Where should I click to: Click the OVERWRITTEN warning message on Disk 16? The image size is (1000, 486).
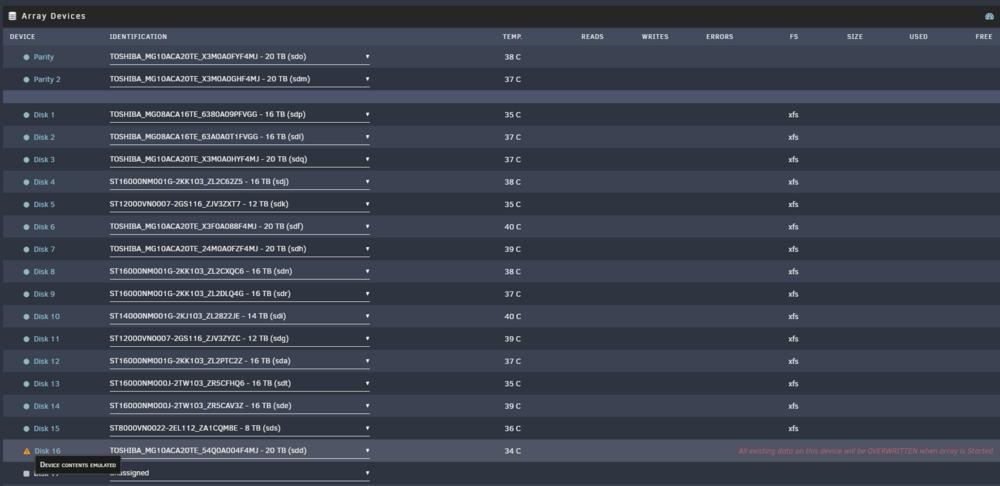pyautogui.click(x=865, y=451)
